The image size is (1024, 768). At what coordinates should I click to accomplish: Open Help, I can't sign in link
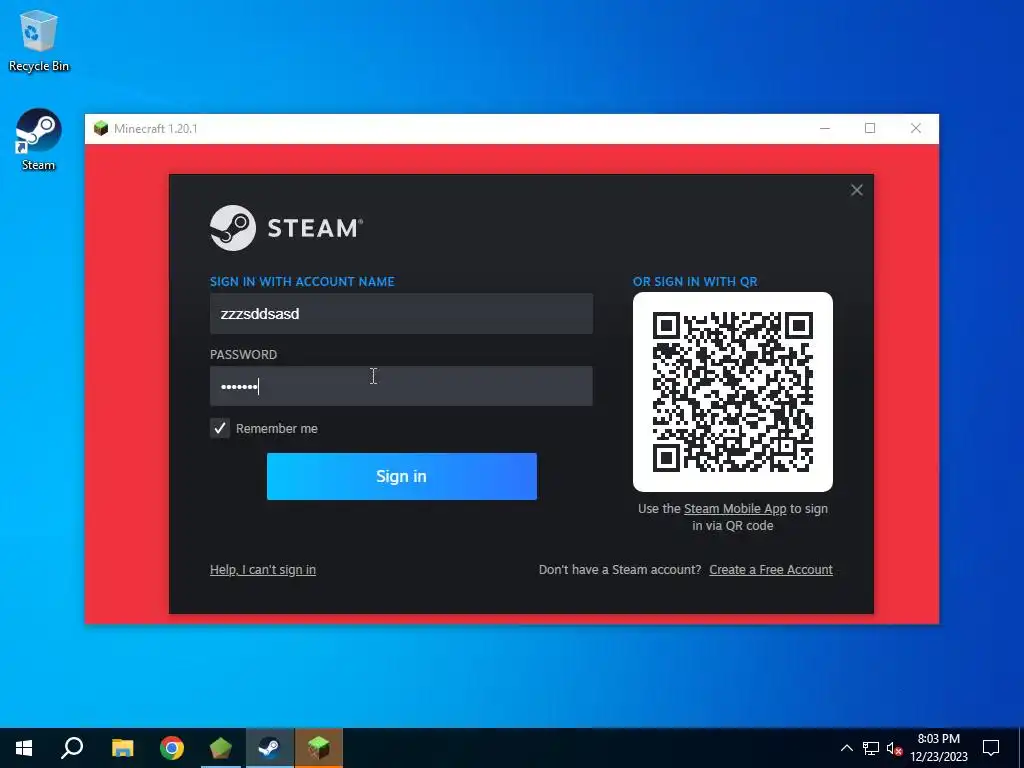(263, 569)
